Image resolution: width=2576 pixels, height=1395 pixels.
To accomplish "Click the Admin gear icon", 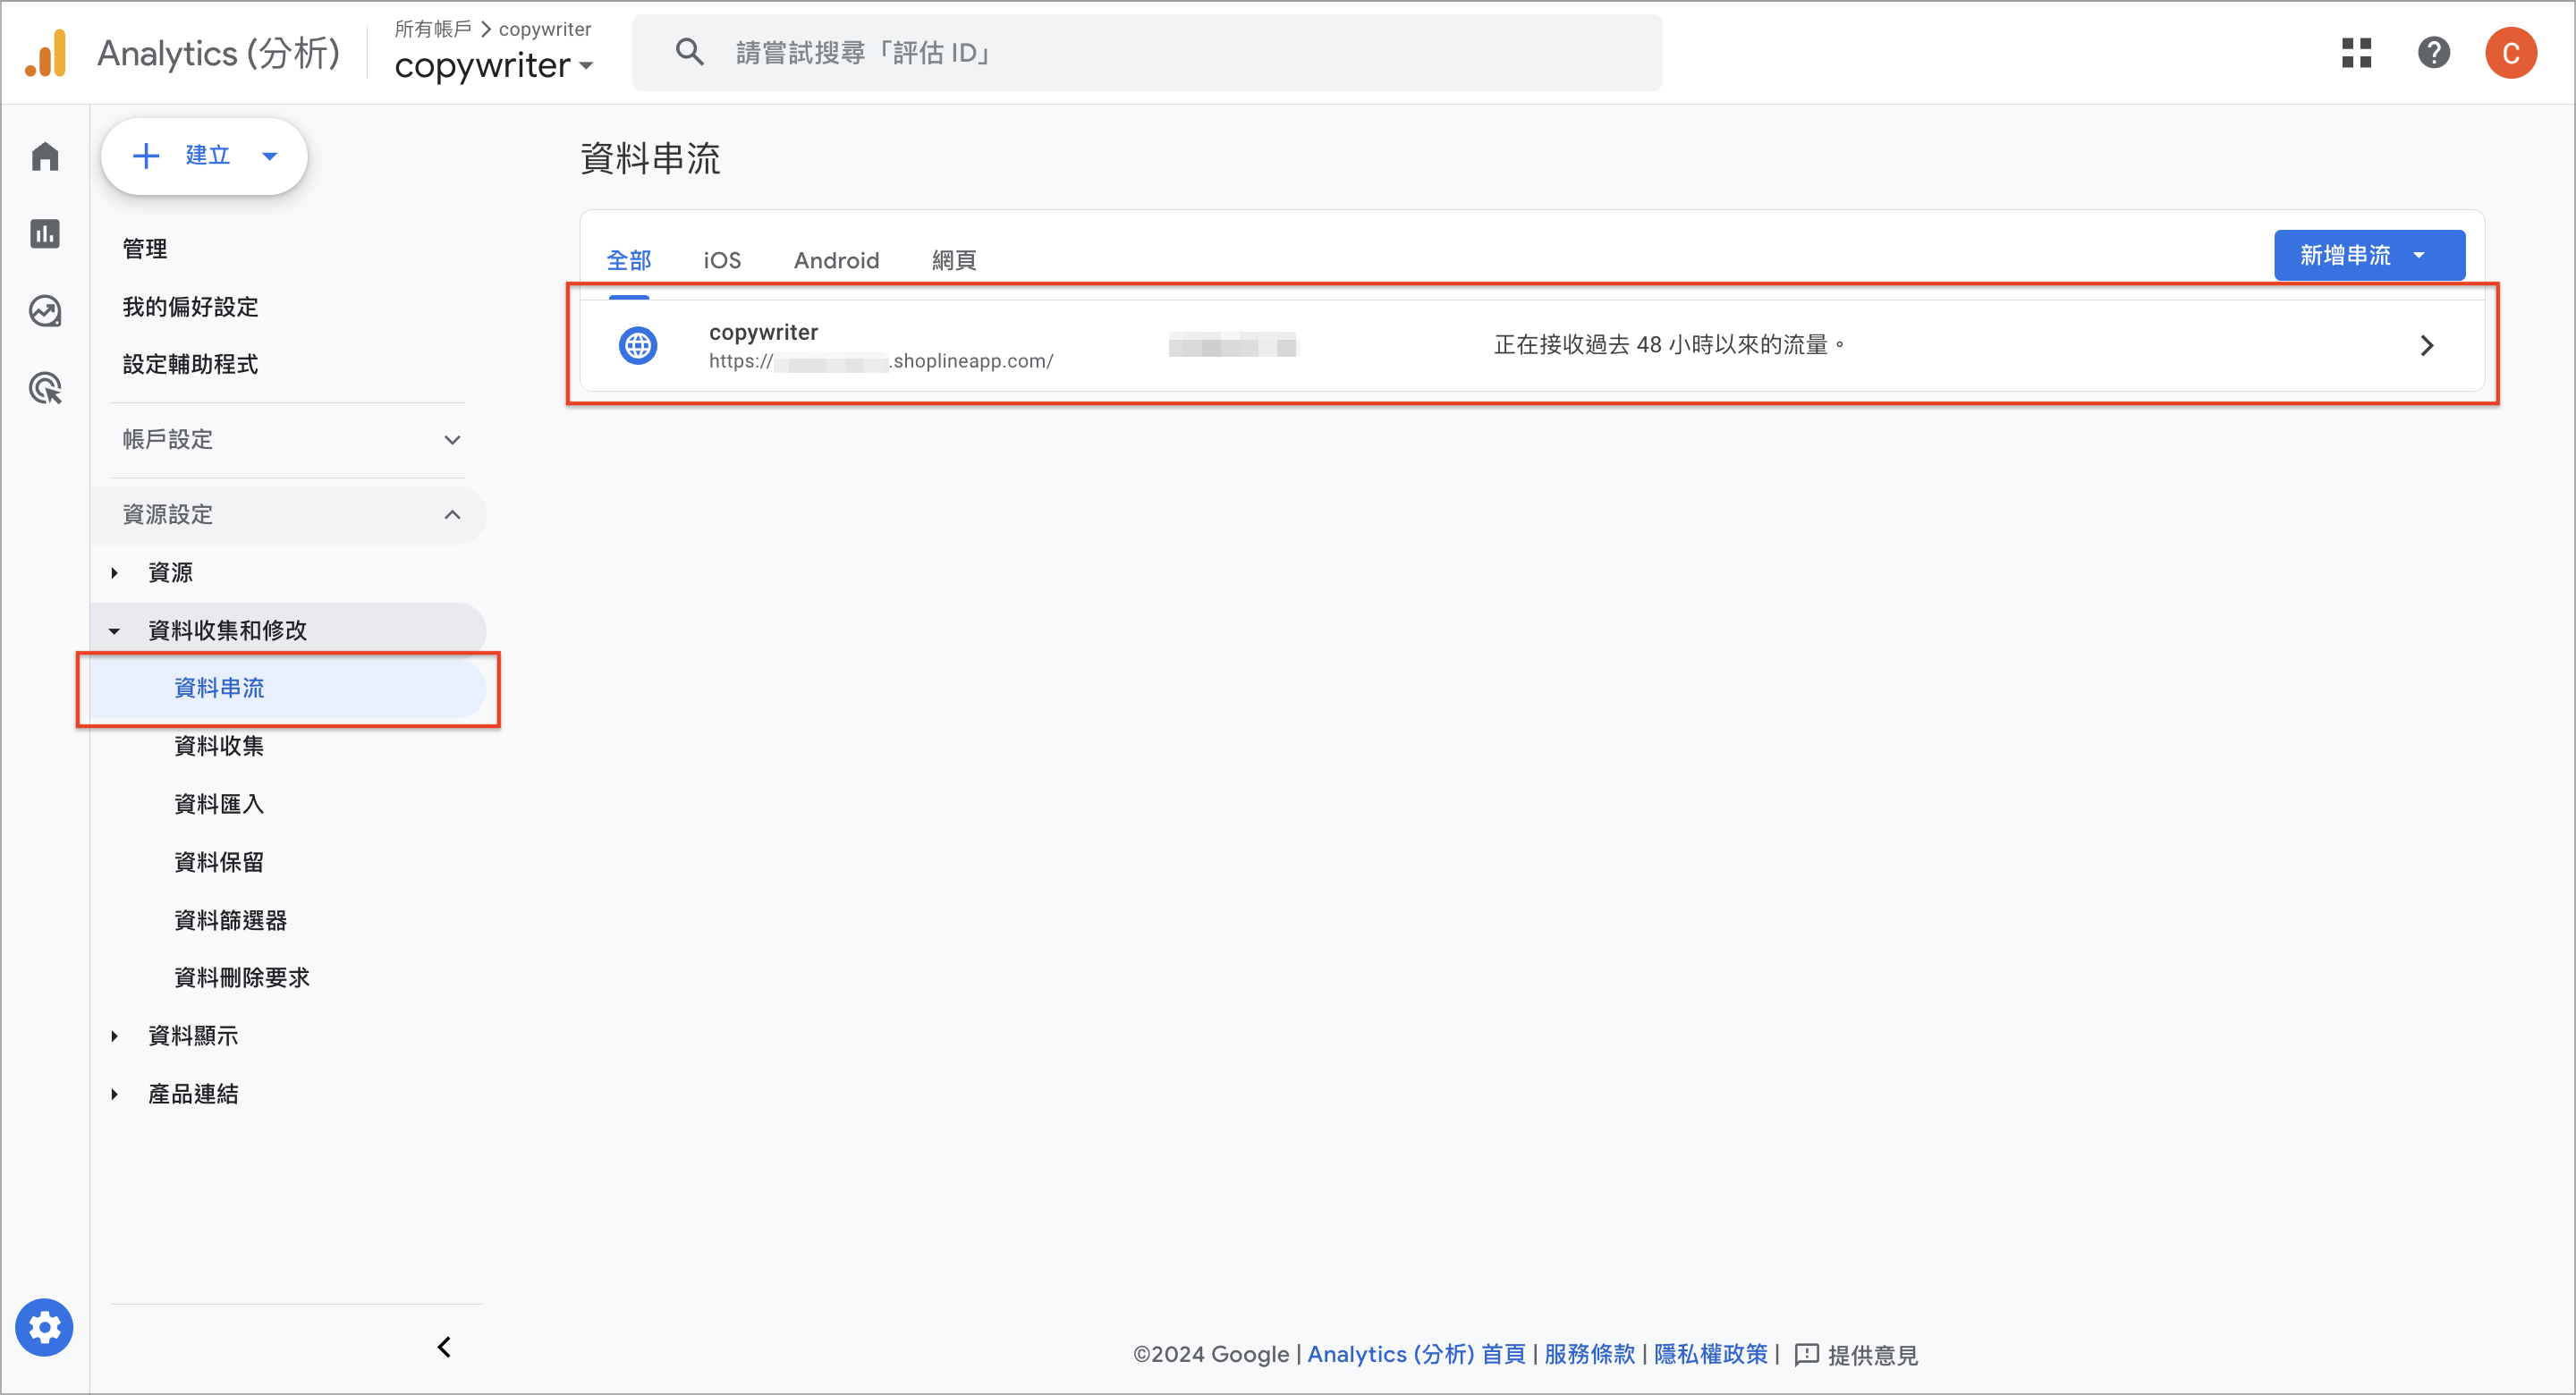I will (x=44, y=1327).
